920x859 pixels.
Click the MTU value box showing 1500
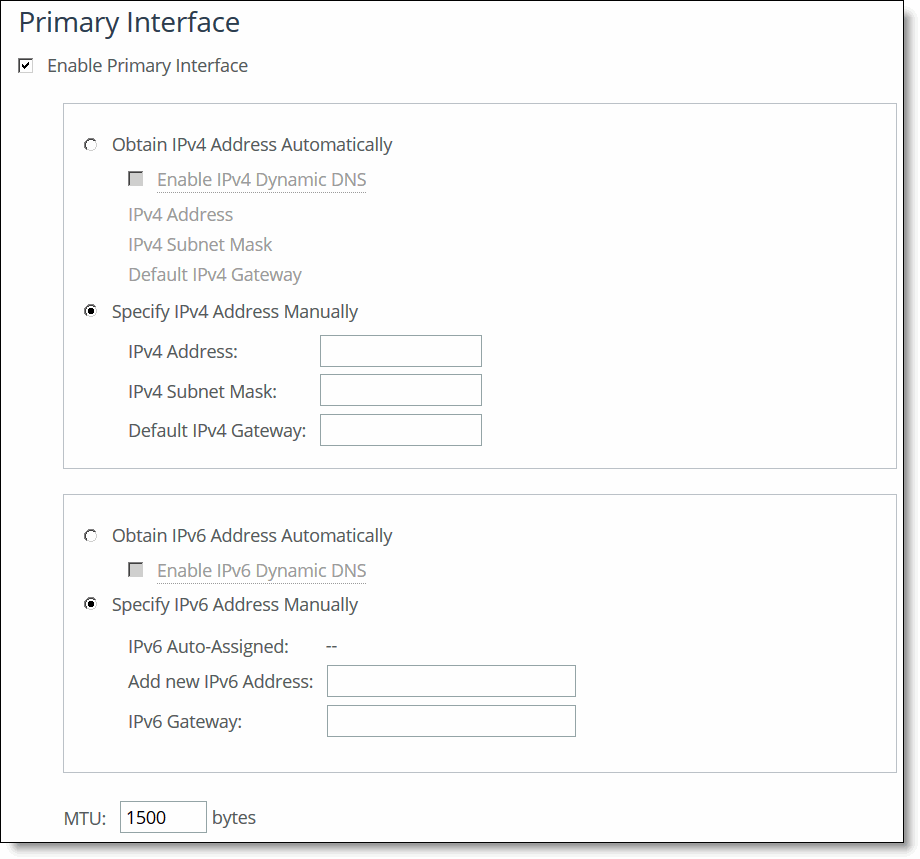click(x=163, y=817)
